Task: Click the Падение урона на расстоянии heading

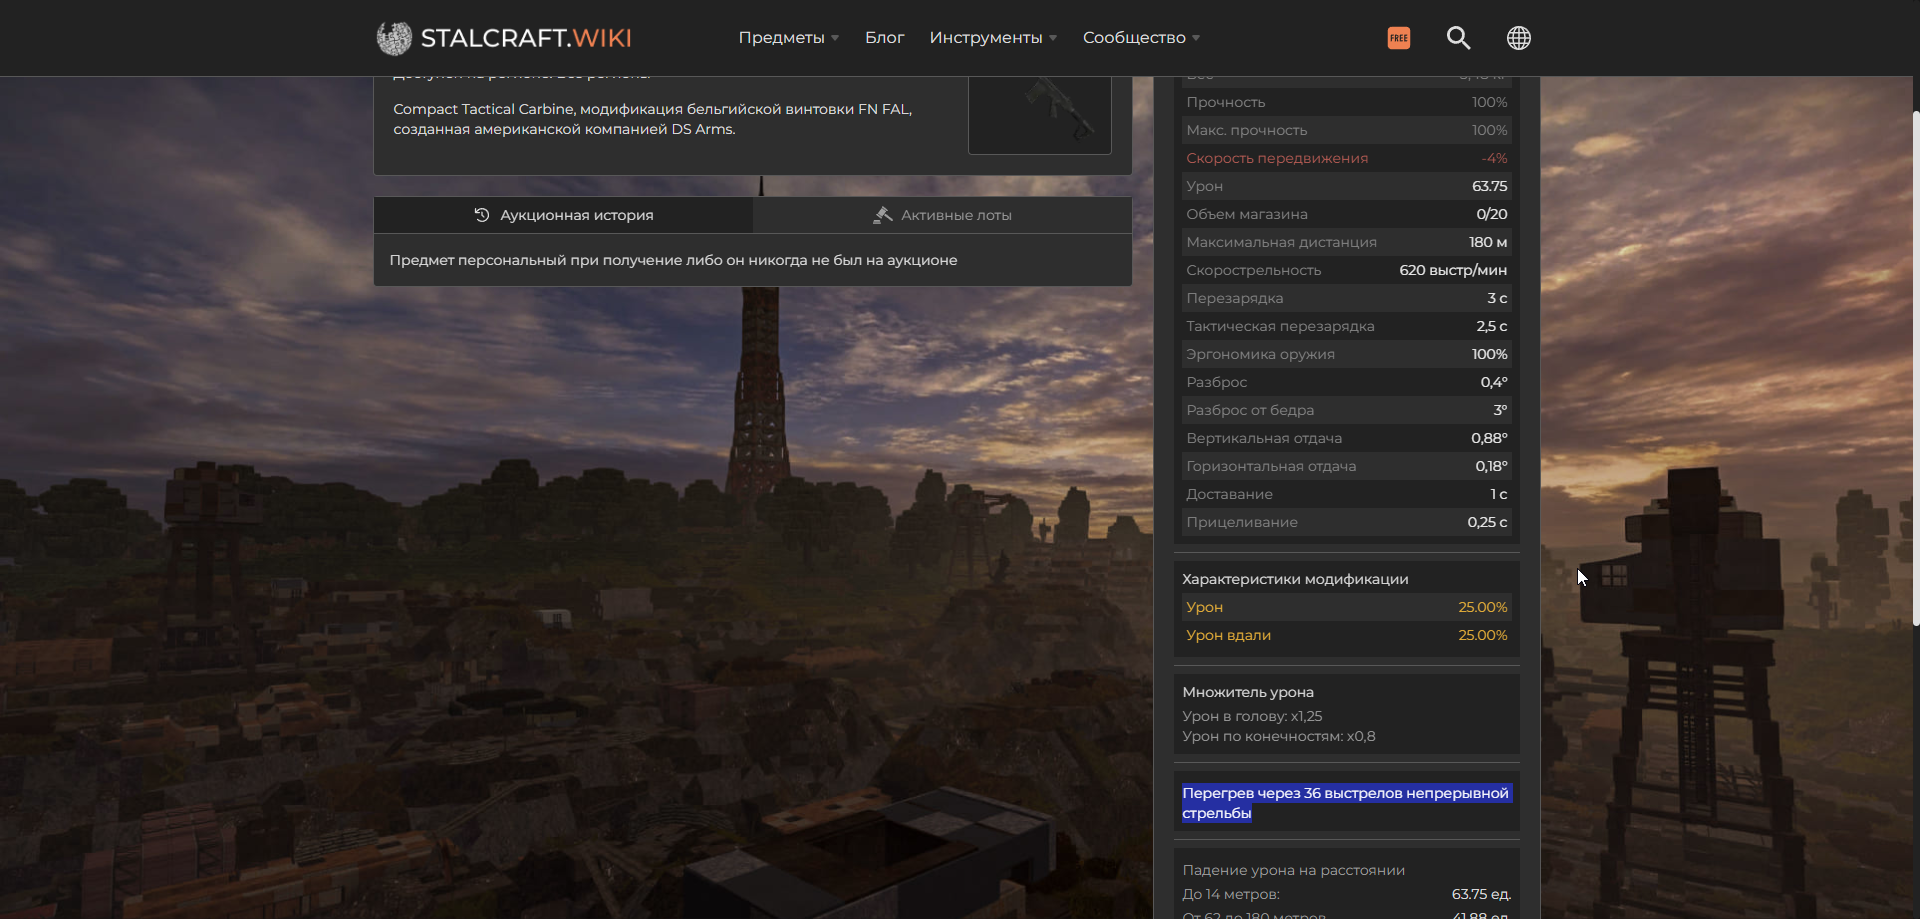Action: [x=1294, y=870]
